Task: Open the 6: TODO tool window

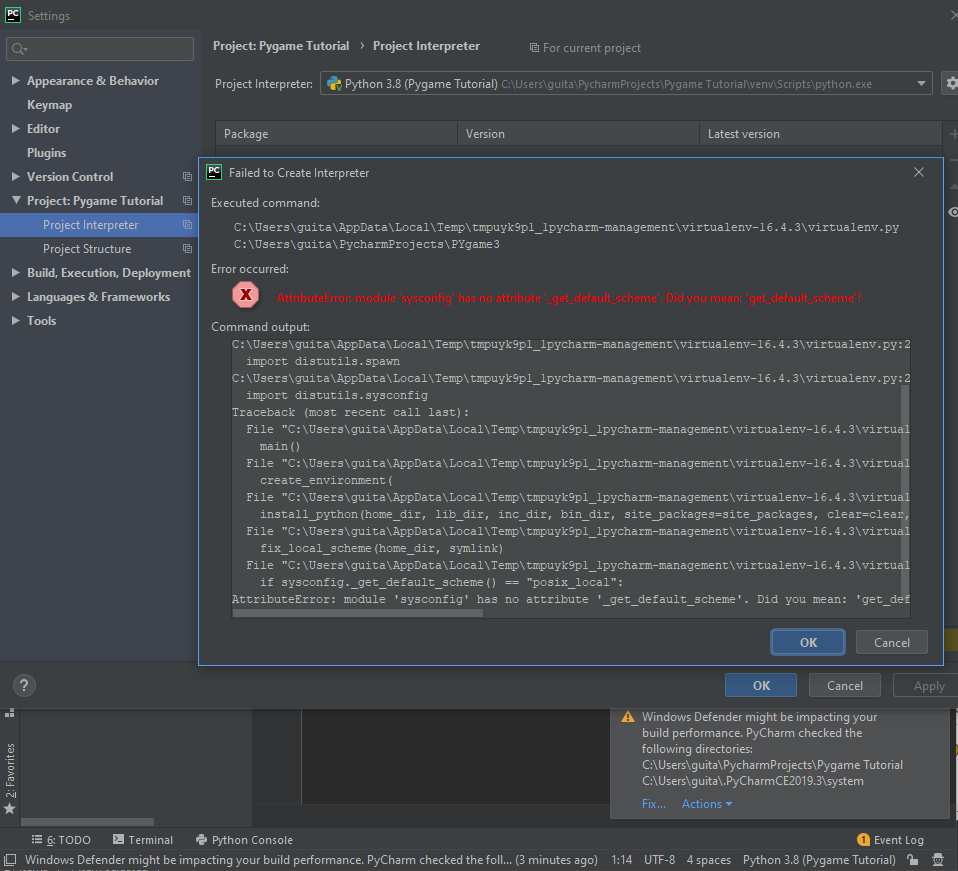Action: (60, 839)
